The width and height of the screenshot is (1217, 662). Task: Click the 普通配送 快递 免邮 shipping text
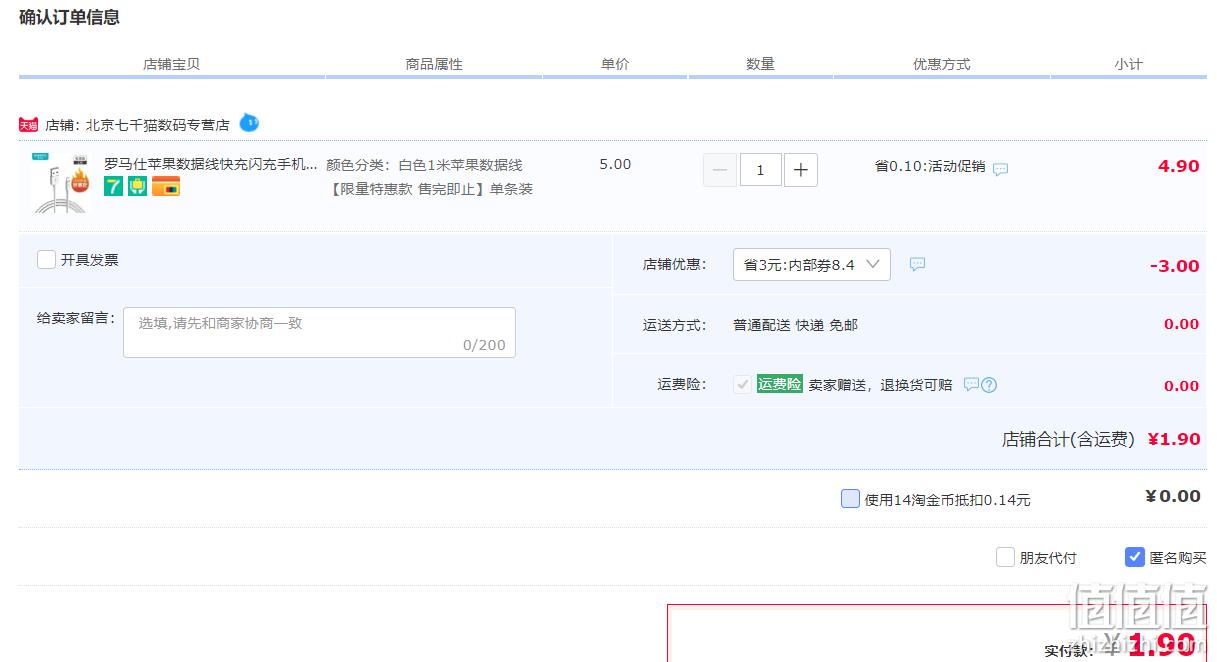(795, 325)
